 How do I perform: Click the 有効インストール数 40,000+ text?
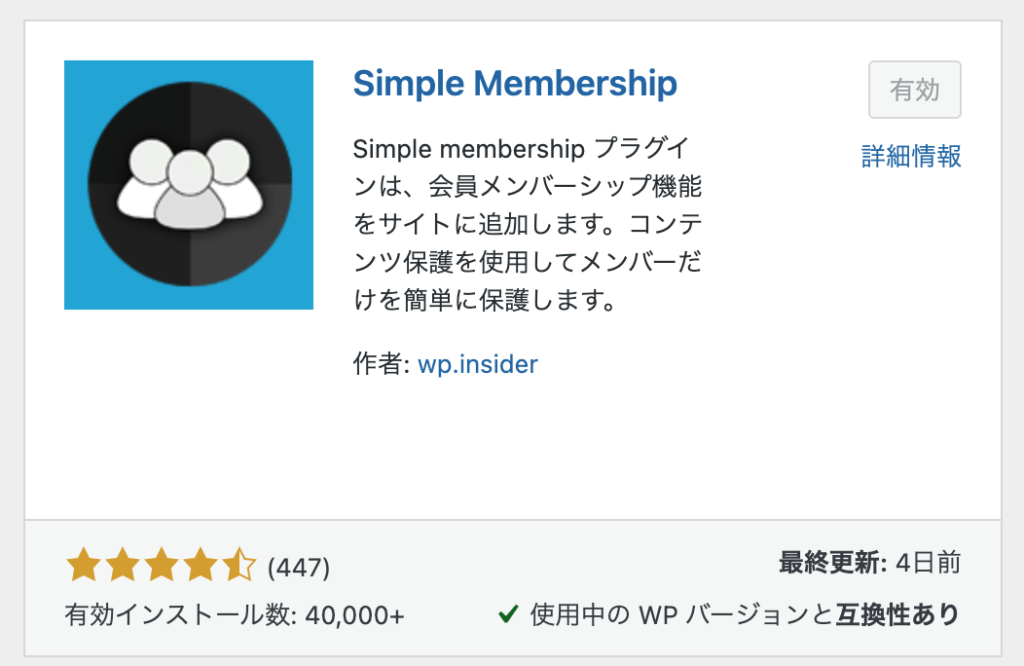click(234, 615)
